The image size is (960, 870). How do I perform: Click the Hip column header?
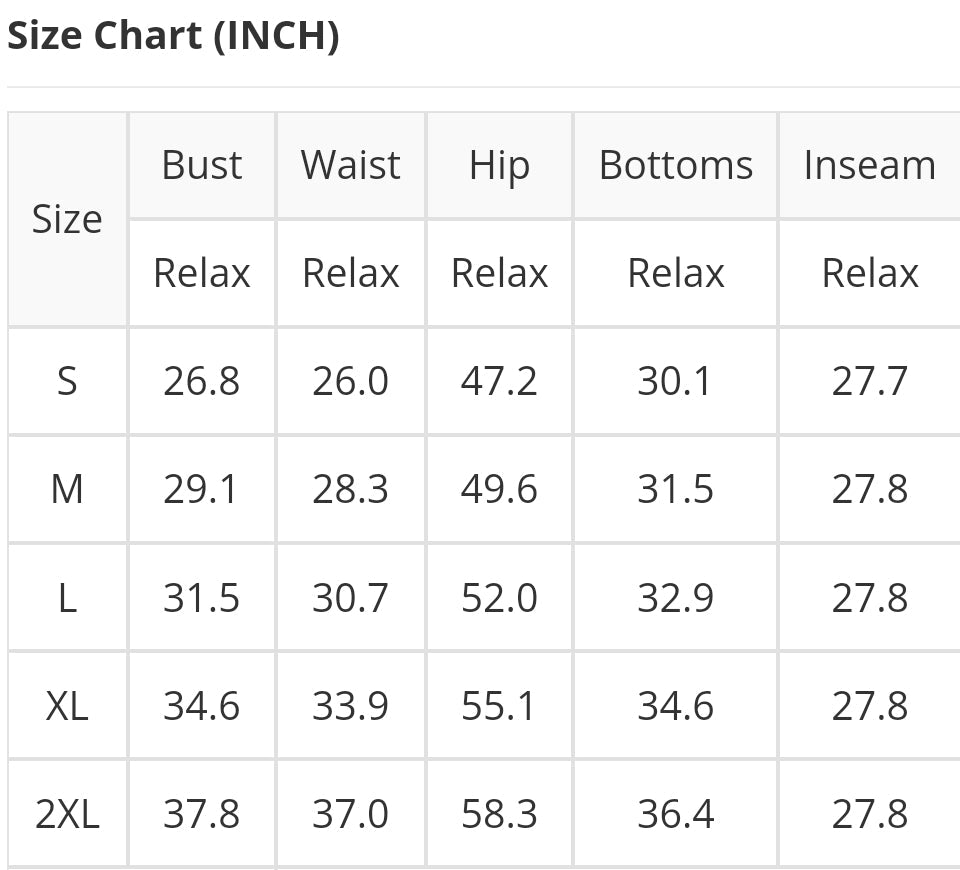(x=499, y=166)
